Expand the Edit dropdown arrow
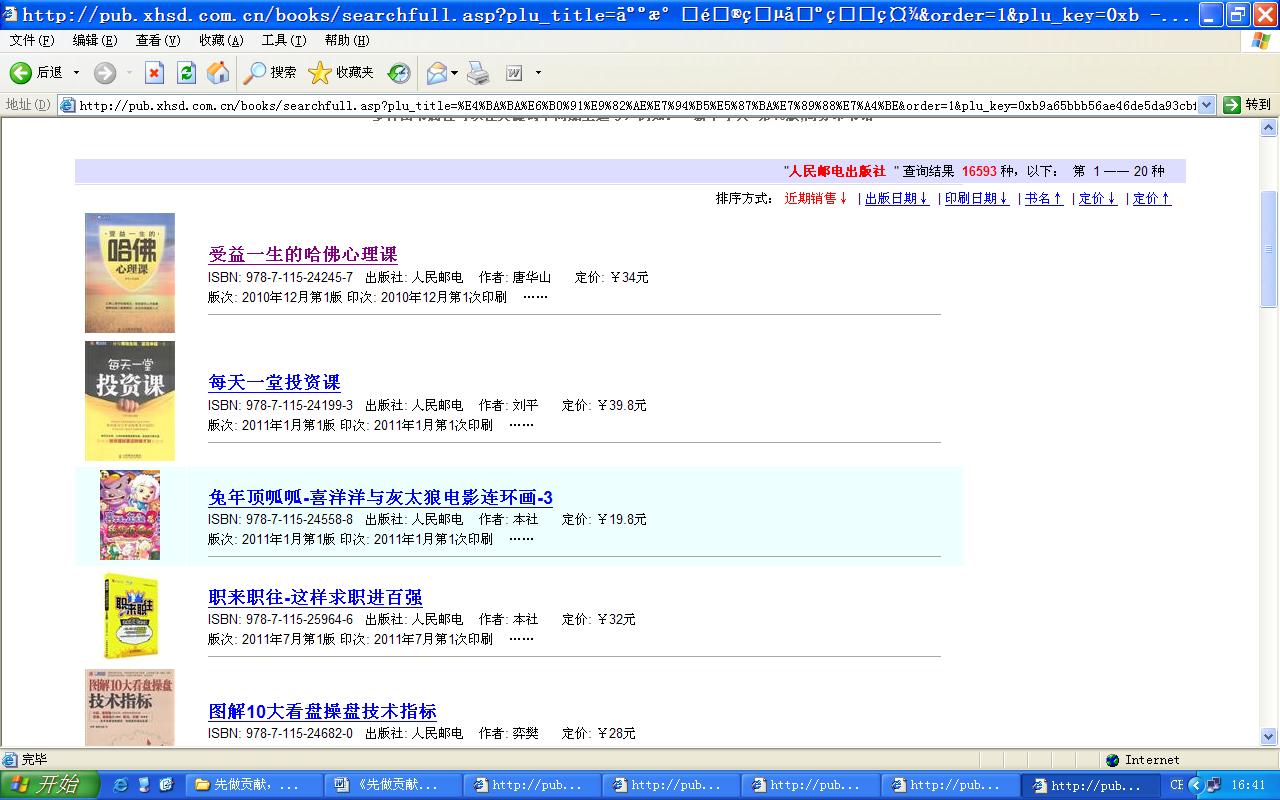This screenshot has height=800, width=1280. (x=538, y=73)
